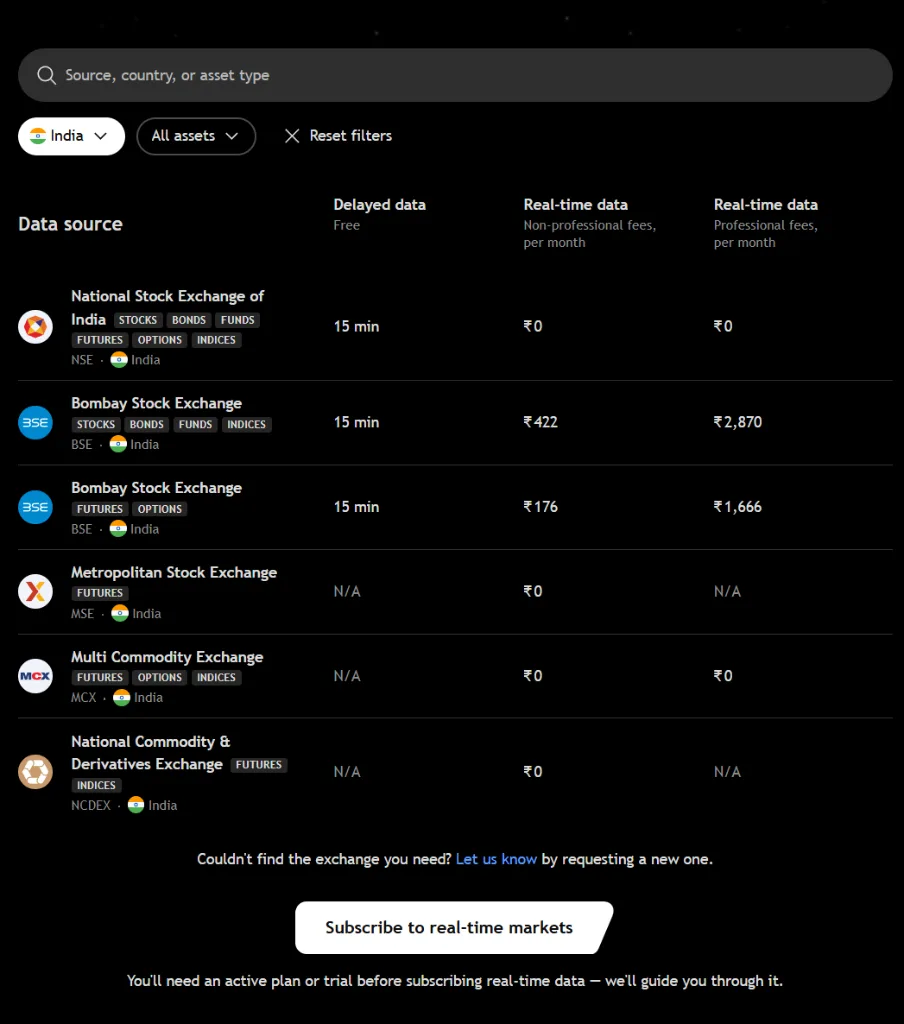Image resolution: width=904 pixels, height=1024 pixels.
Task: Click the MCX Multi Commodity Exchange logo
Action: [35, 676]
